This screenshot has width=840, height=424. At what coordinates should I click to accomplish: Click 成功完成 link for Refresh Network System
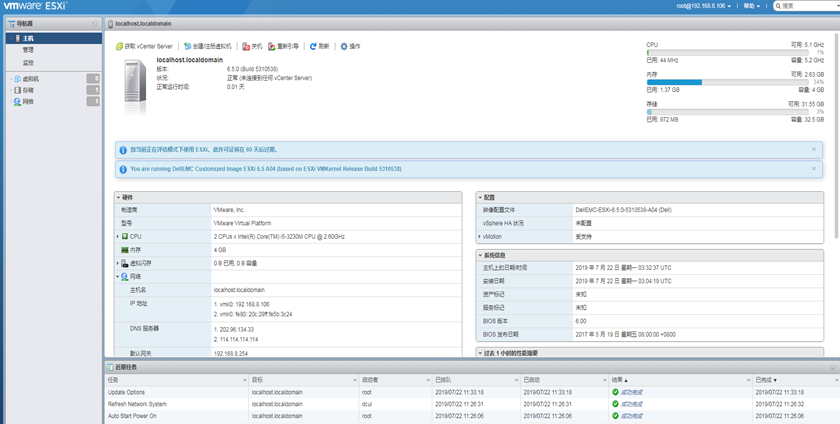632,404
